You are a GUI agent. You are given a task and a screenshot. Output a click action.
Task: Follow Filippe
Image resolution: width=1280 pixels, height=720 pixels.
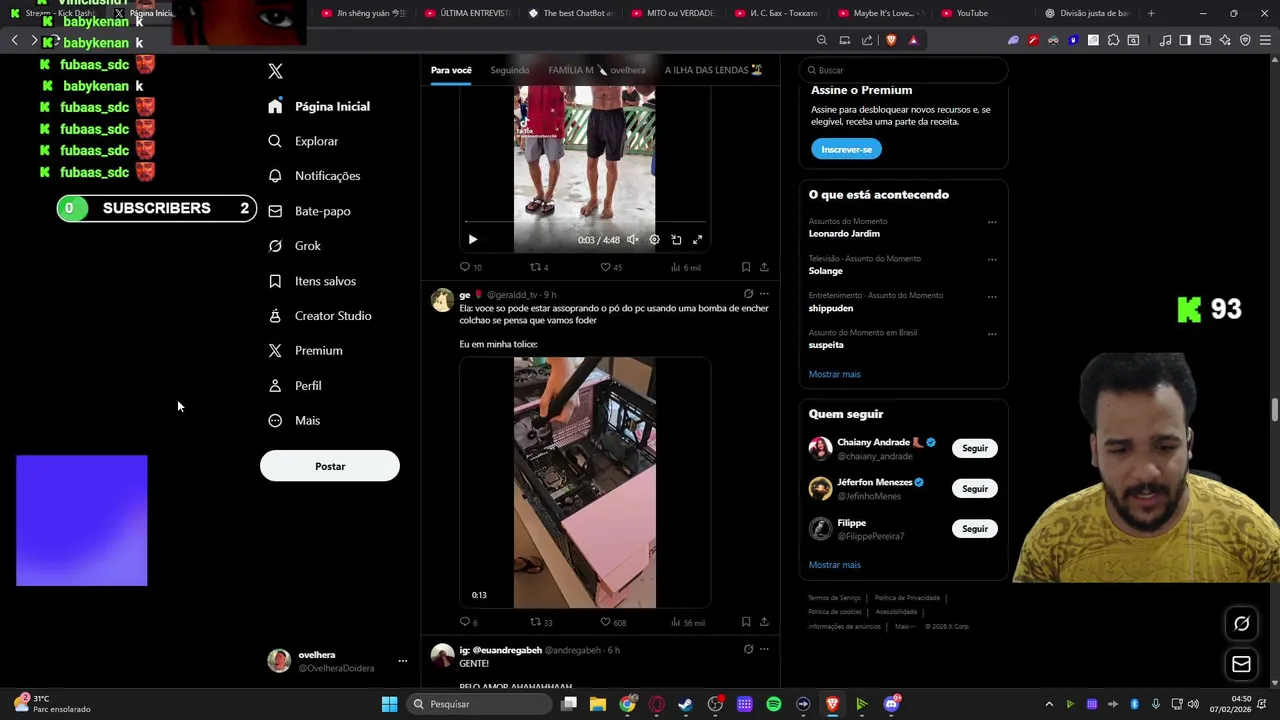974,529
